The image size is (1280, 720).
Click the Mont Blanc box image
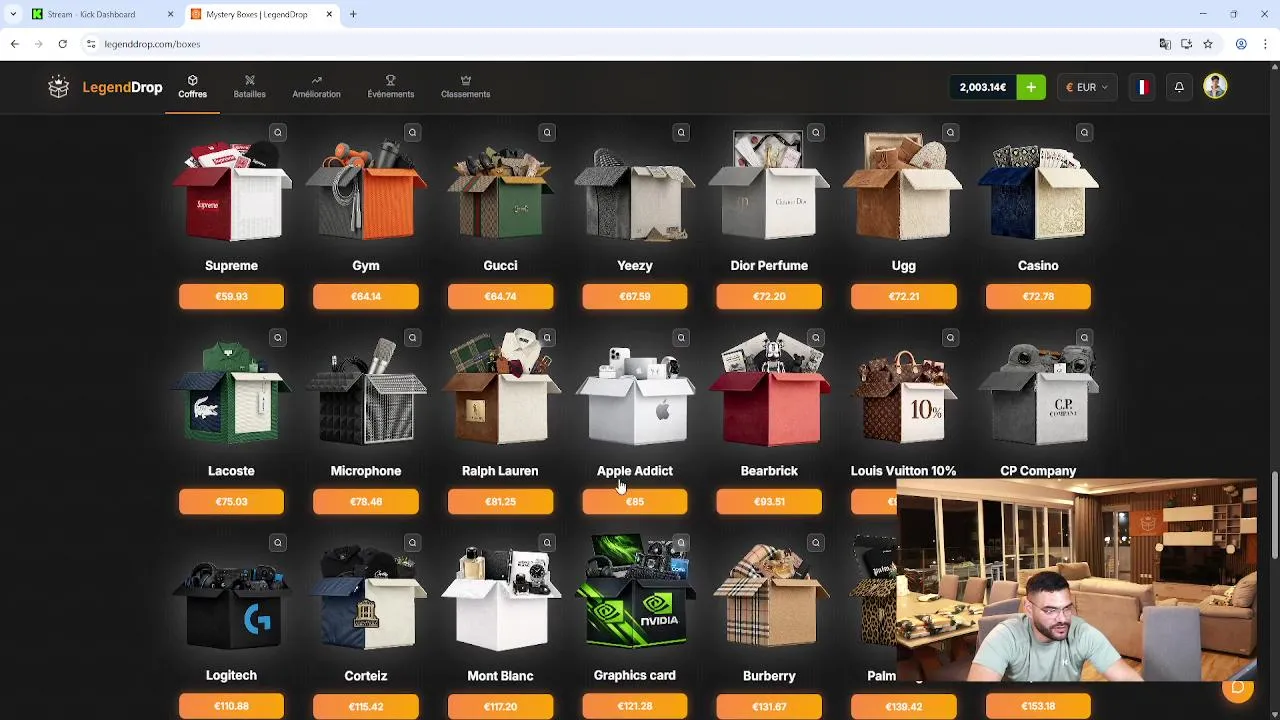click(x=500, y=598)
